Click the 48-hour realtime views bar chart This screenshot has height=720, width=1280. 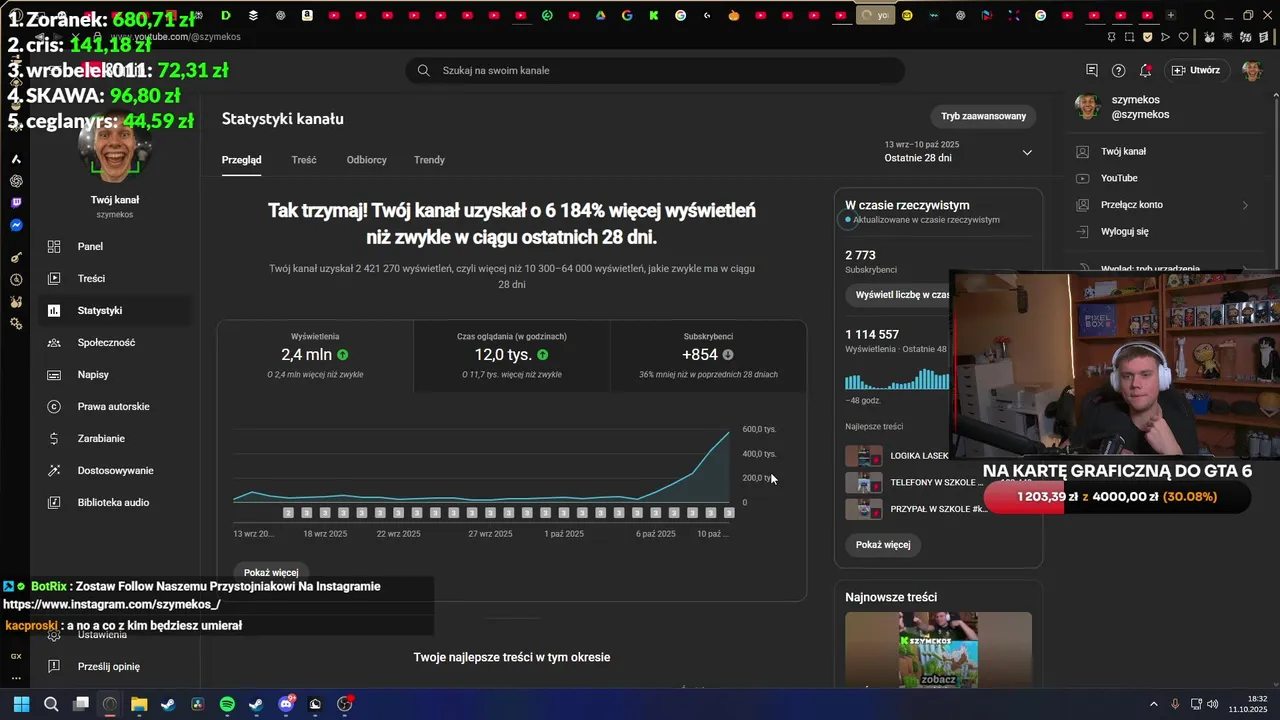[897, 379]
